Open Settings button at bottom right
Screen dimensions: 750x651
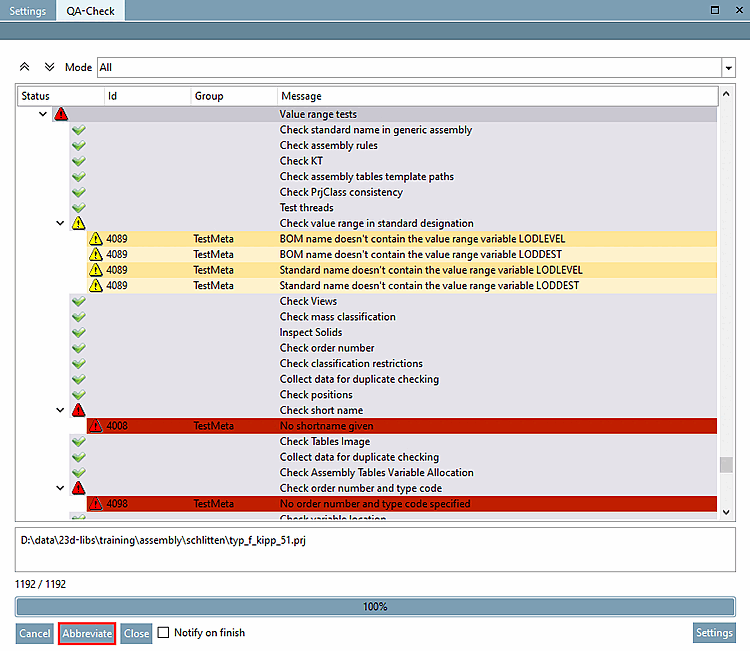coord(714,633)
